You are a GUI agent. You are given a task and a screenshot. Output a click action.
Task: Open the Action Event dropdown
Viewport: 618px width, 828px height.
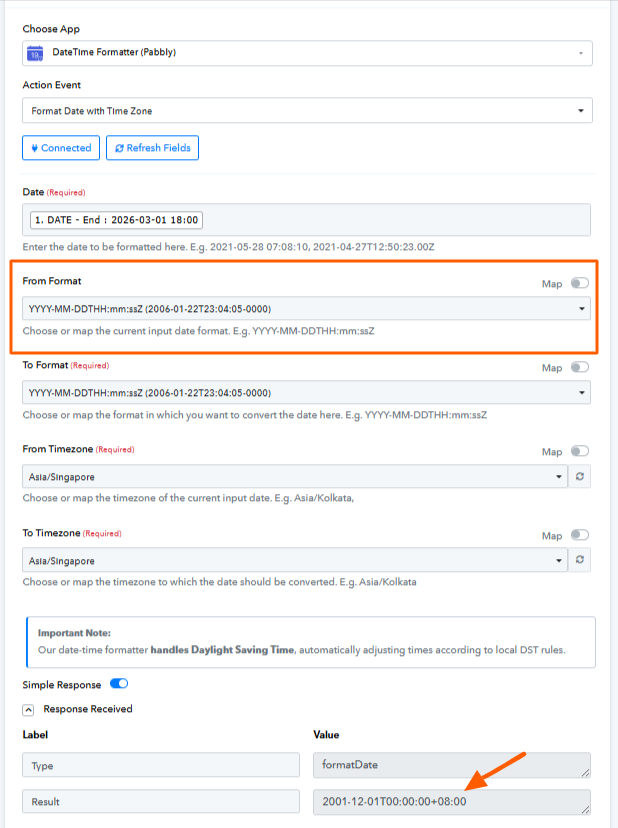click(307, 110)
